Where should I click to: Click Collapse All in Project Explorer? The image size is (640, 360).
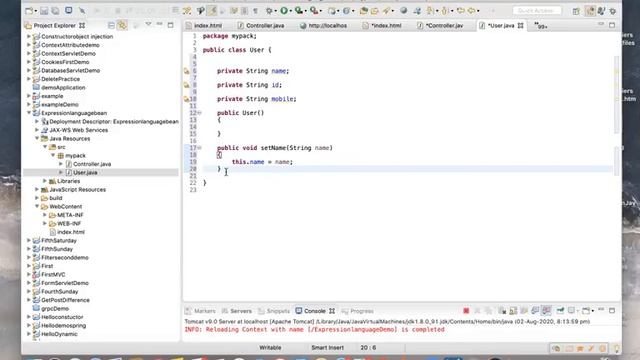(111, 25)
